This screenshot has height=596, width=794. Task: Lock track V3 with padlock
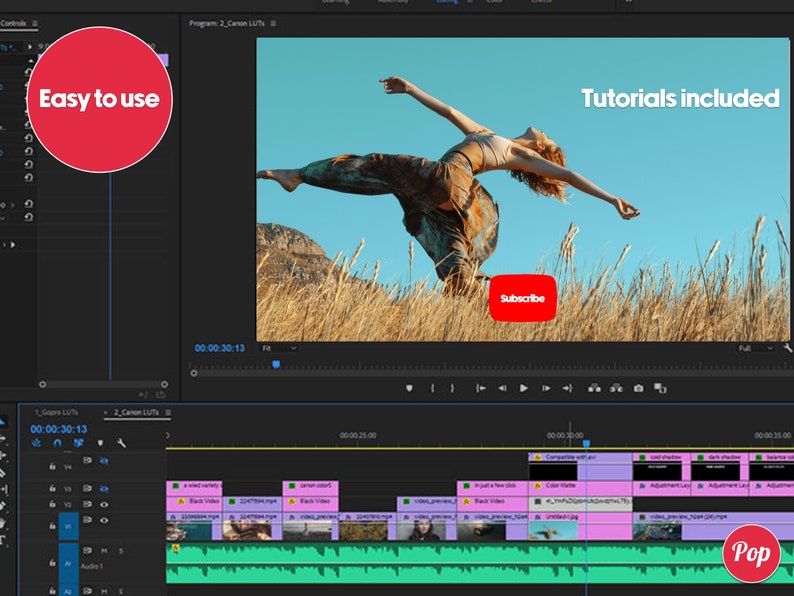52,488
